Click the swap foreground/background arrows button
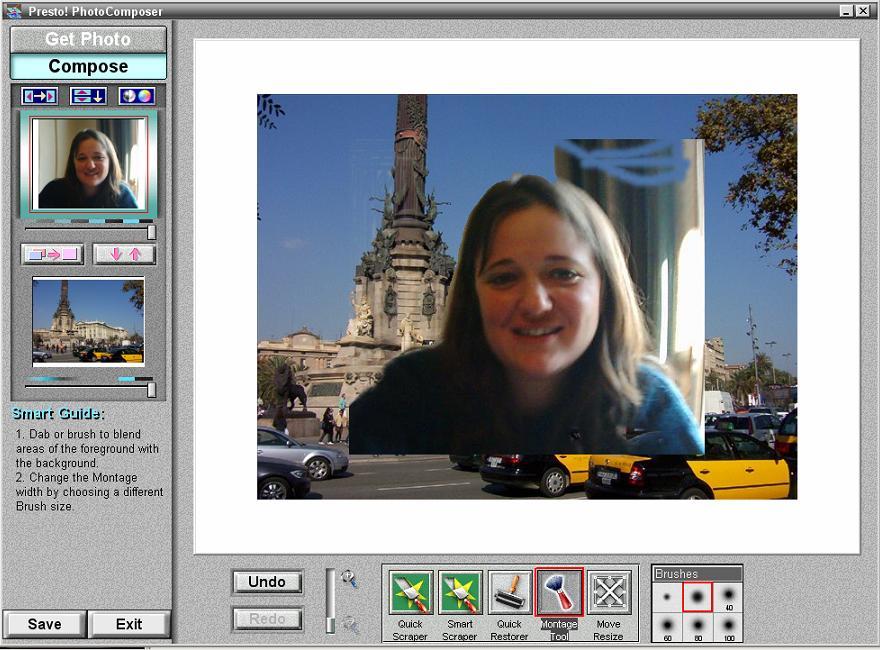 coord(124,254)
